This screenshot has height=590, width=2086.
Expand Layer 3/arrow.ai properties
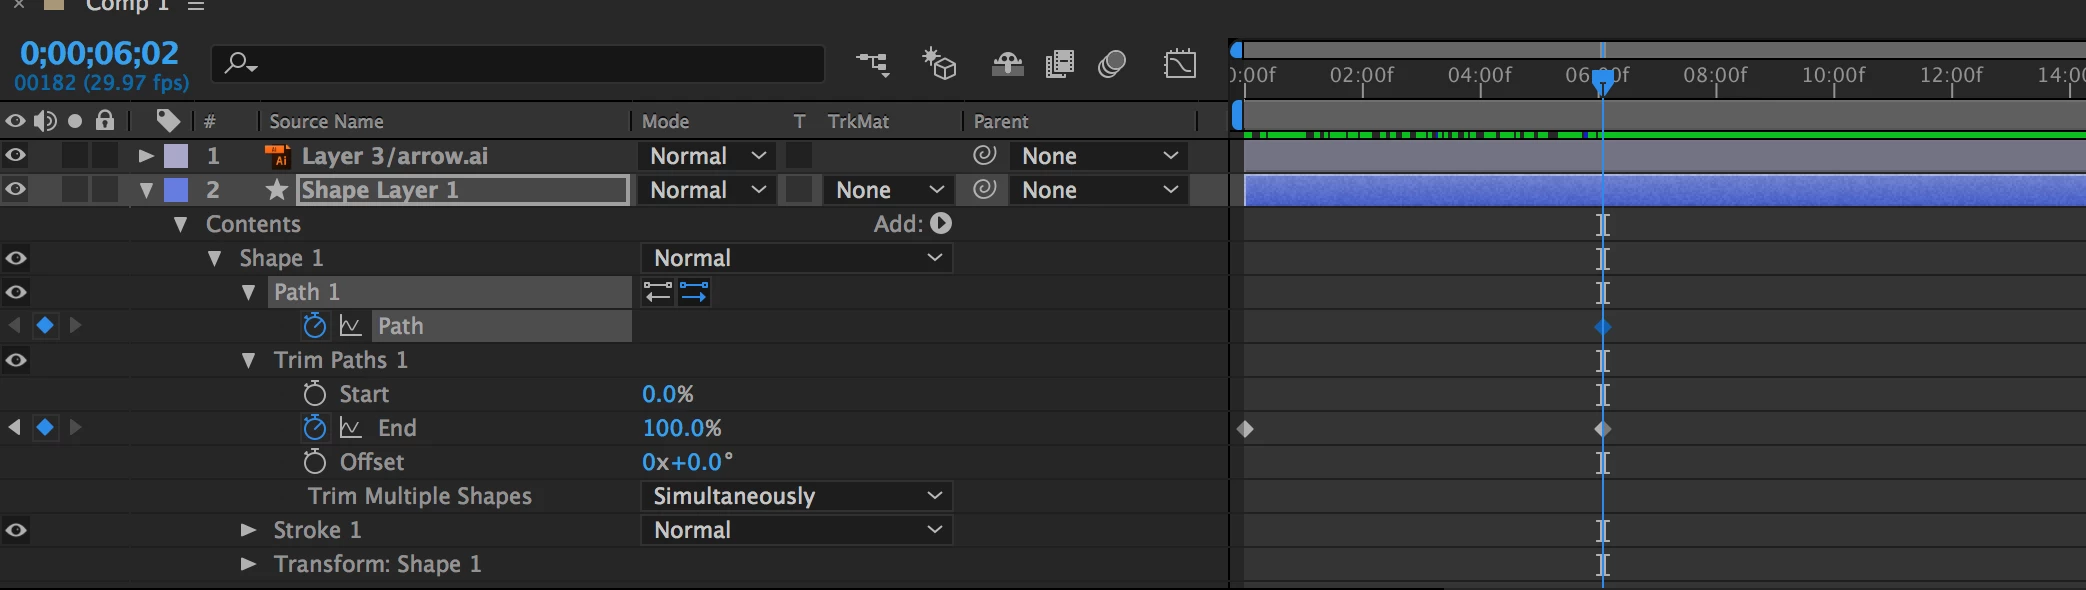(x=146, y=155)
